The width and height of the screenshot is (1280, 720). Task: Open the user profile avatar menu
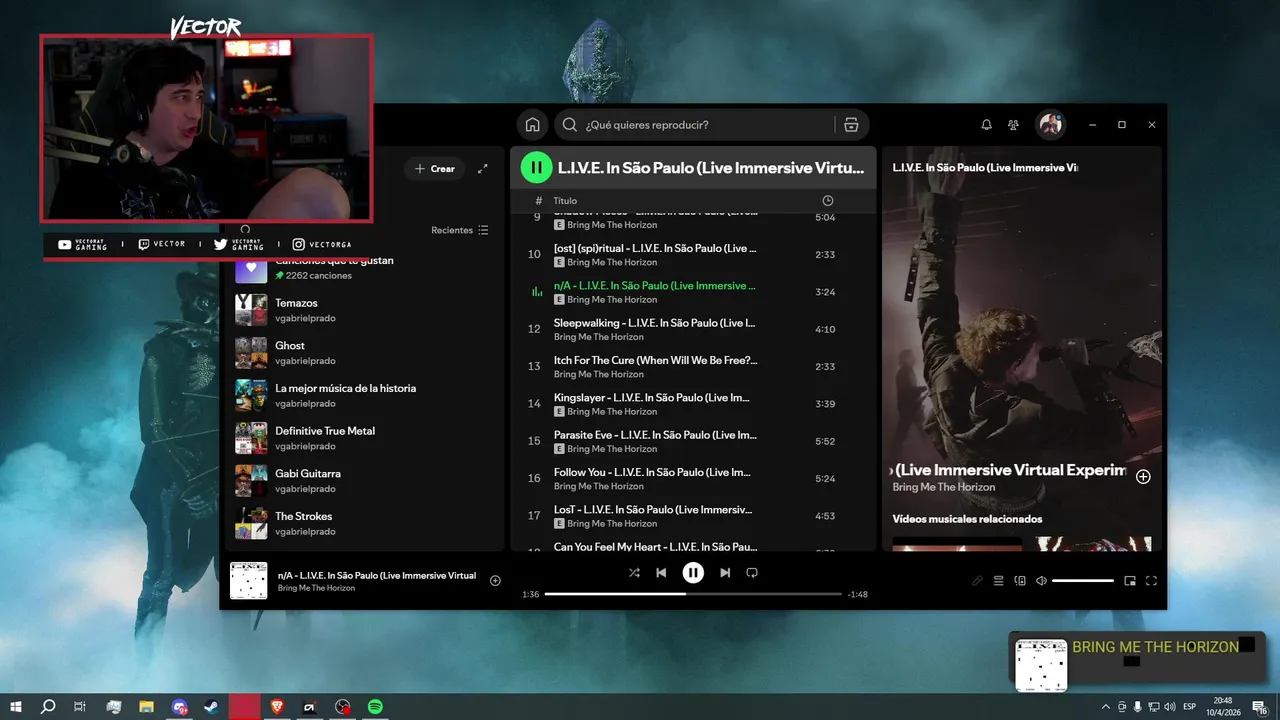pyautogui.click(x=1049, y=124)
